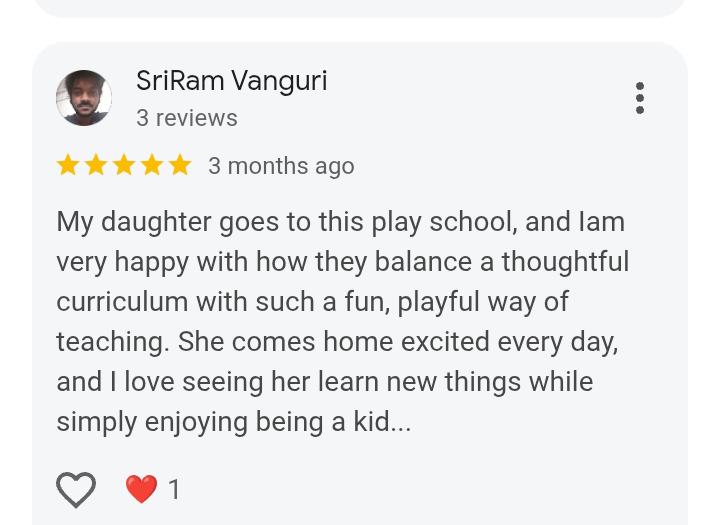The height and width of the screenshot is (525, 720).
Task: View the reviewer's 3 reviews
Action: tap(187, 118)
